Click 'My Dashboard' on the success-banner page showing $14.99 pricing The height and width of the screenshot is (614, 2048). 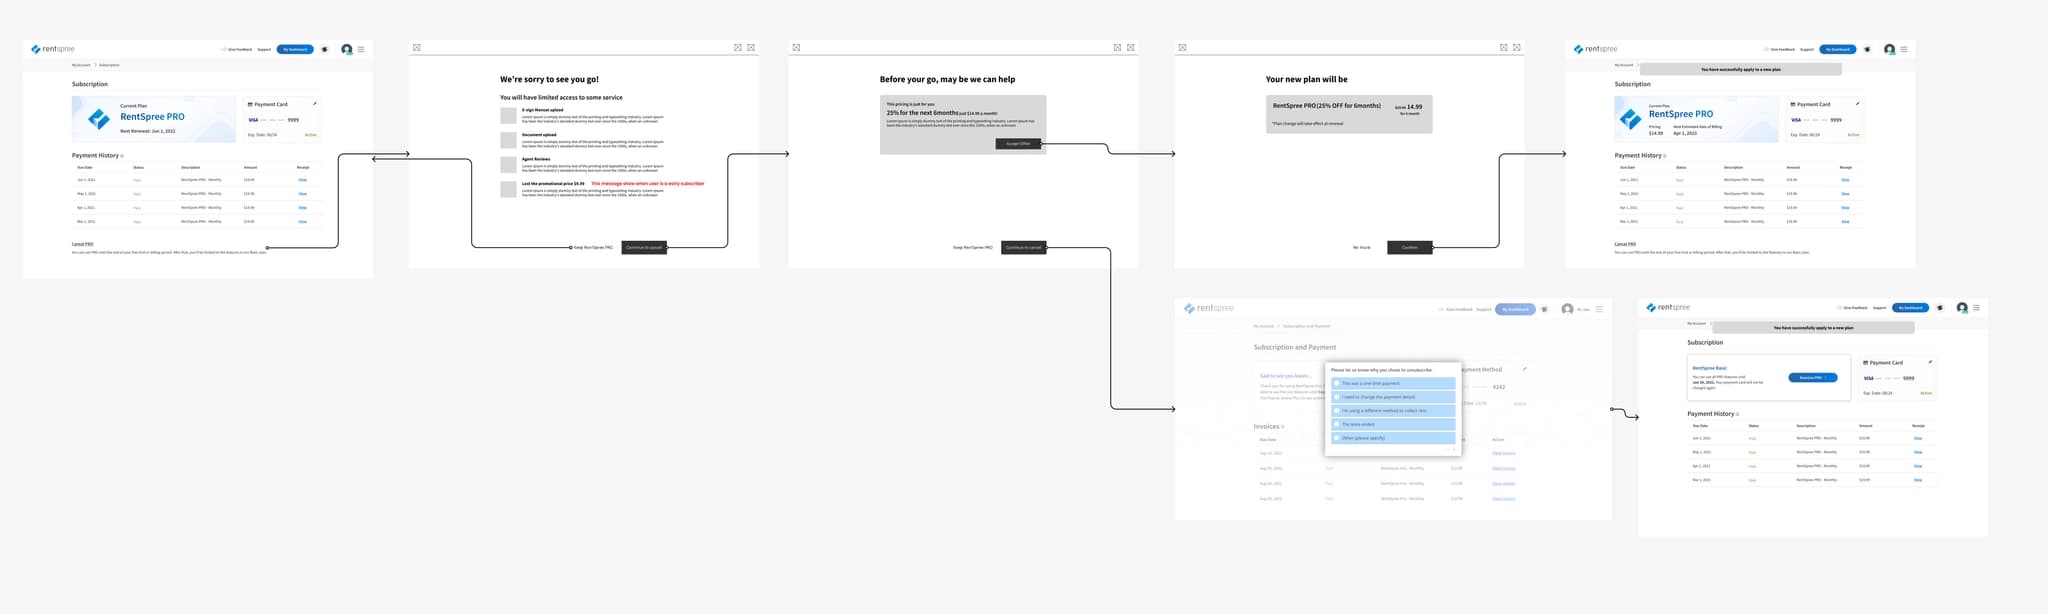1838,49
